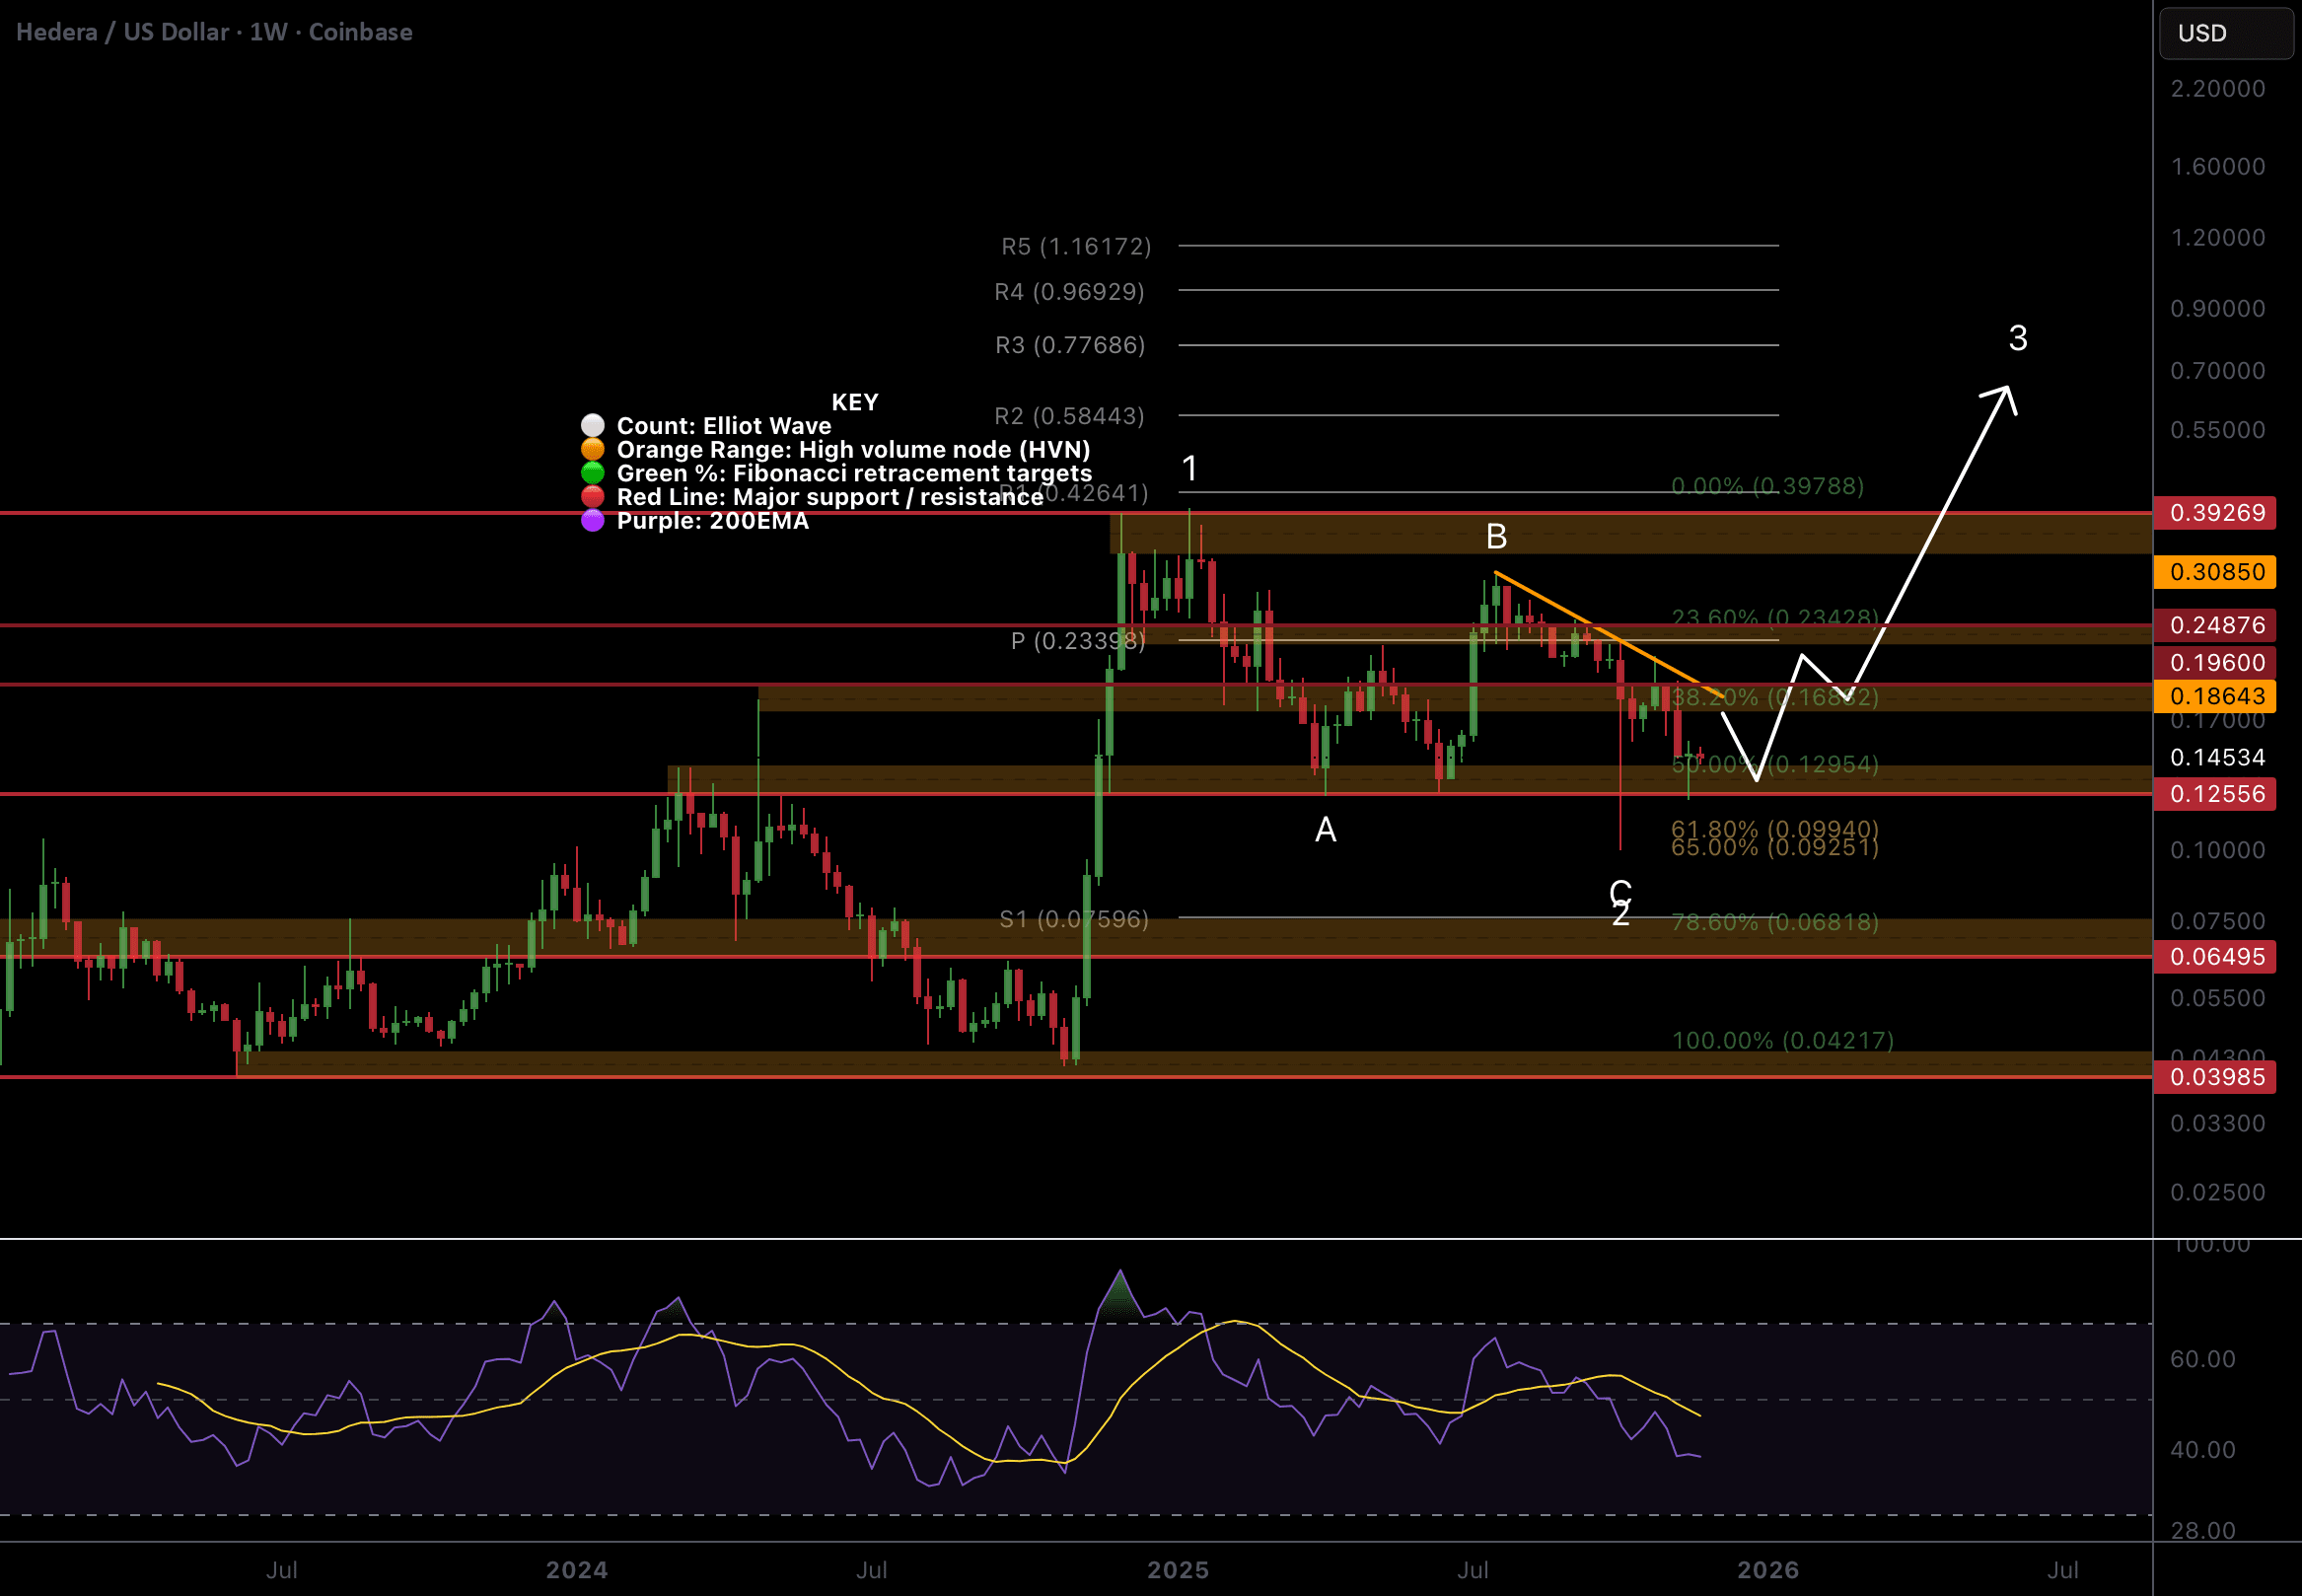The image size is (2302, 1596).
Task: Click green circle beside Fibonacci retracement targets
Action: (x=592, y=473)
